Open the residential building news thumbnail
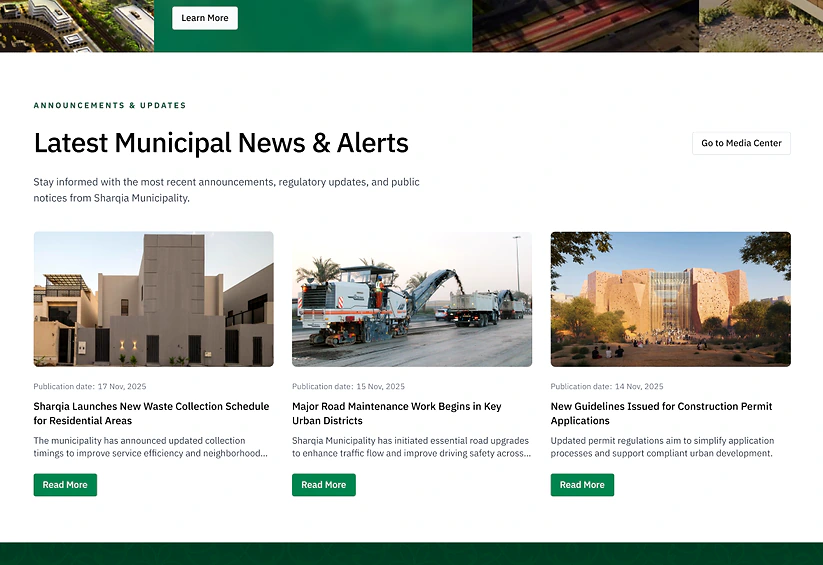This screenshot has width=823, height=565. click(x=153, y=299)
